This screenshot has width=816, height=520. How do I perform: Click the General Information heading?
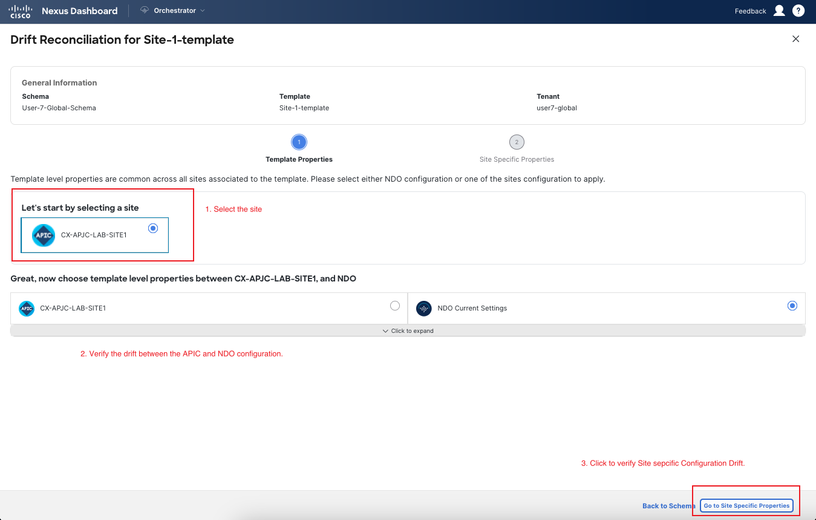(x=59, y=83)
